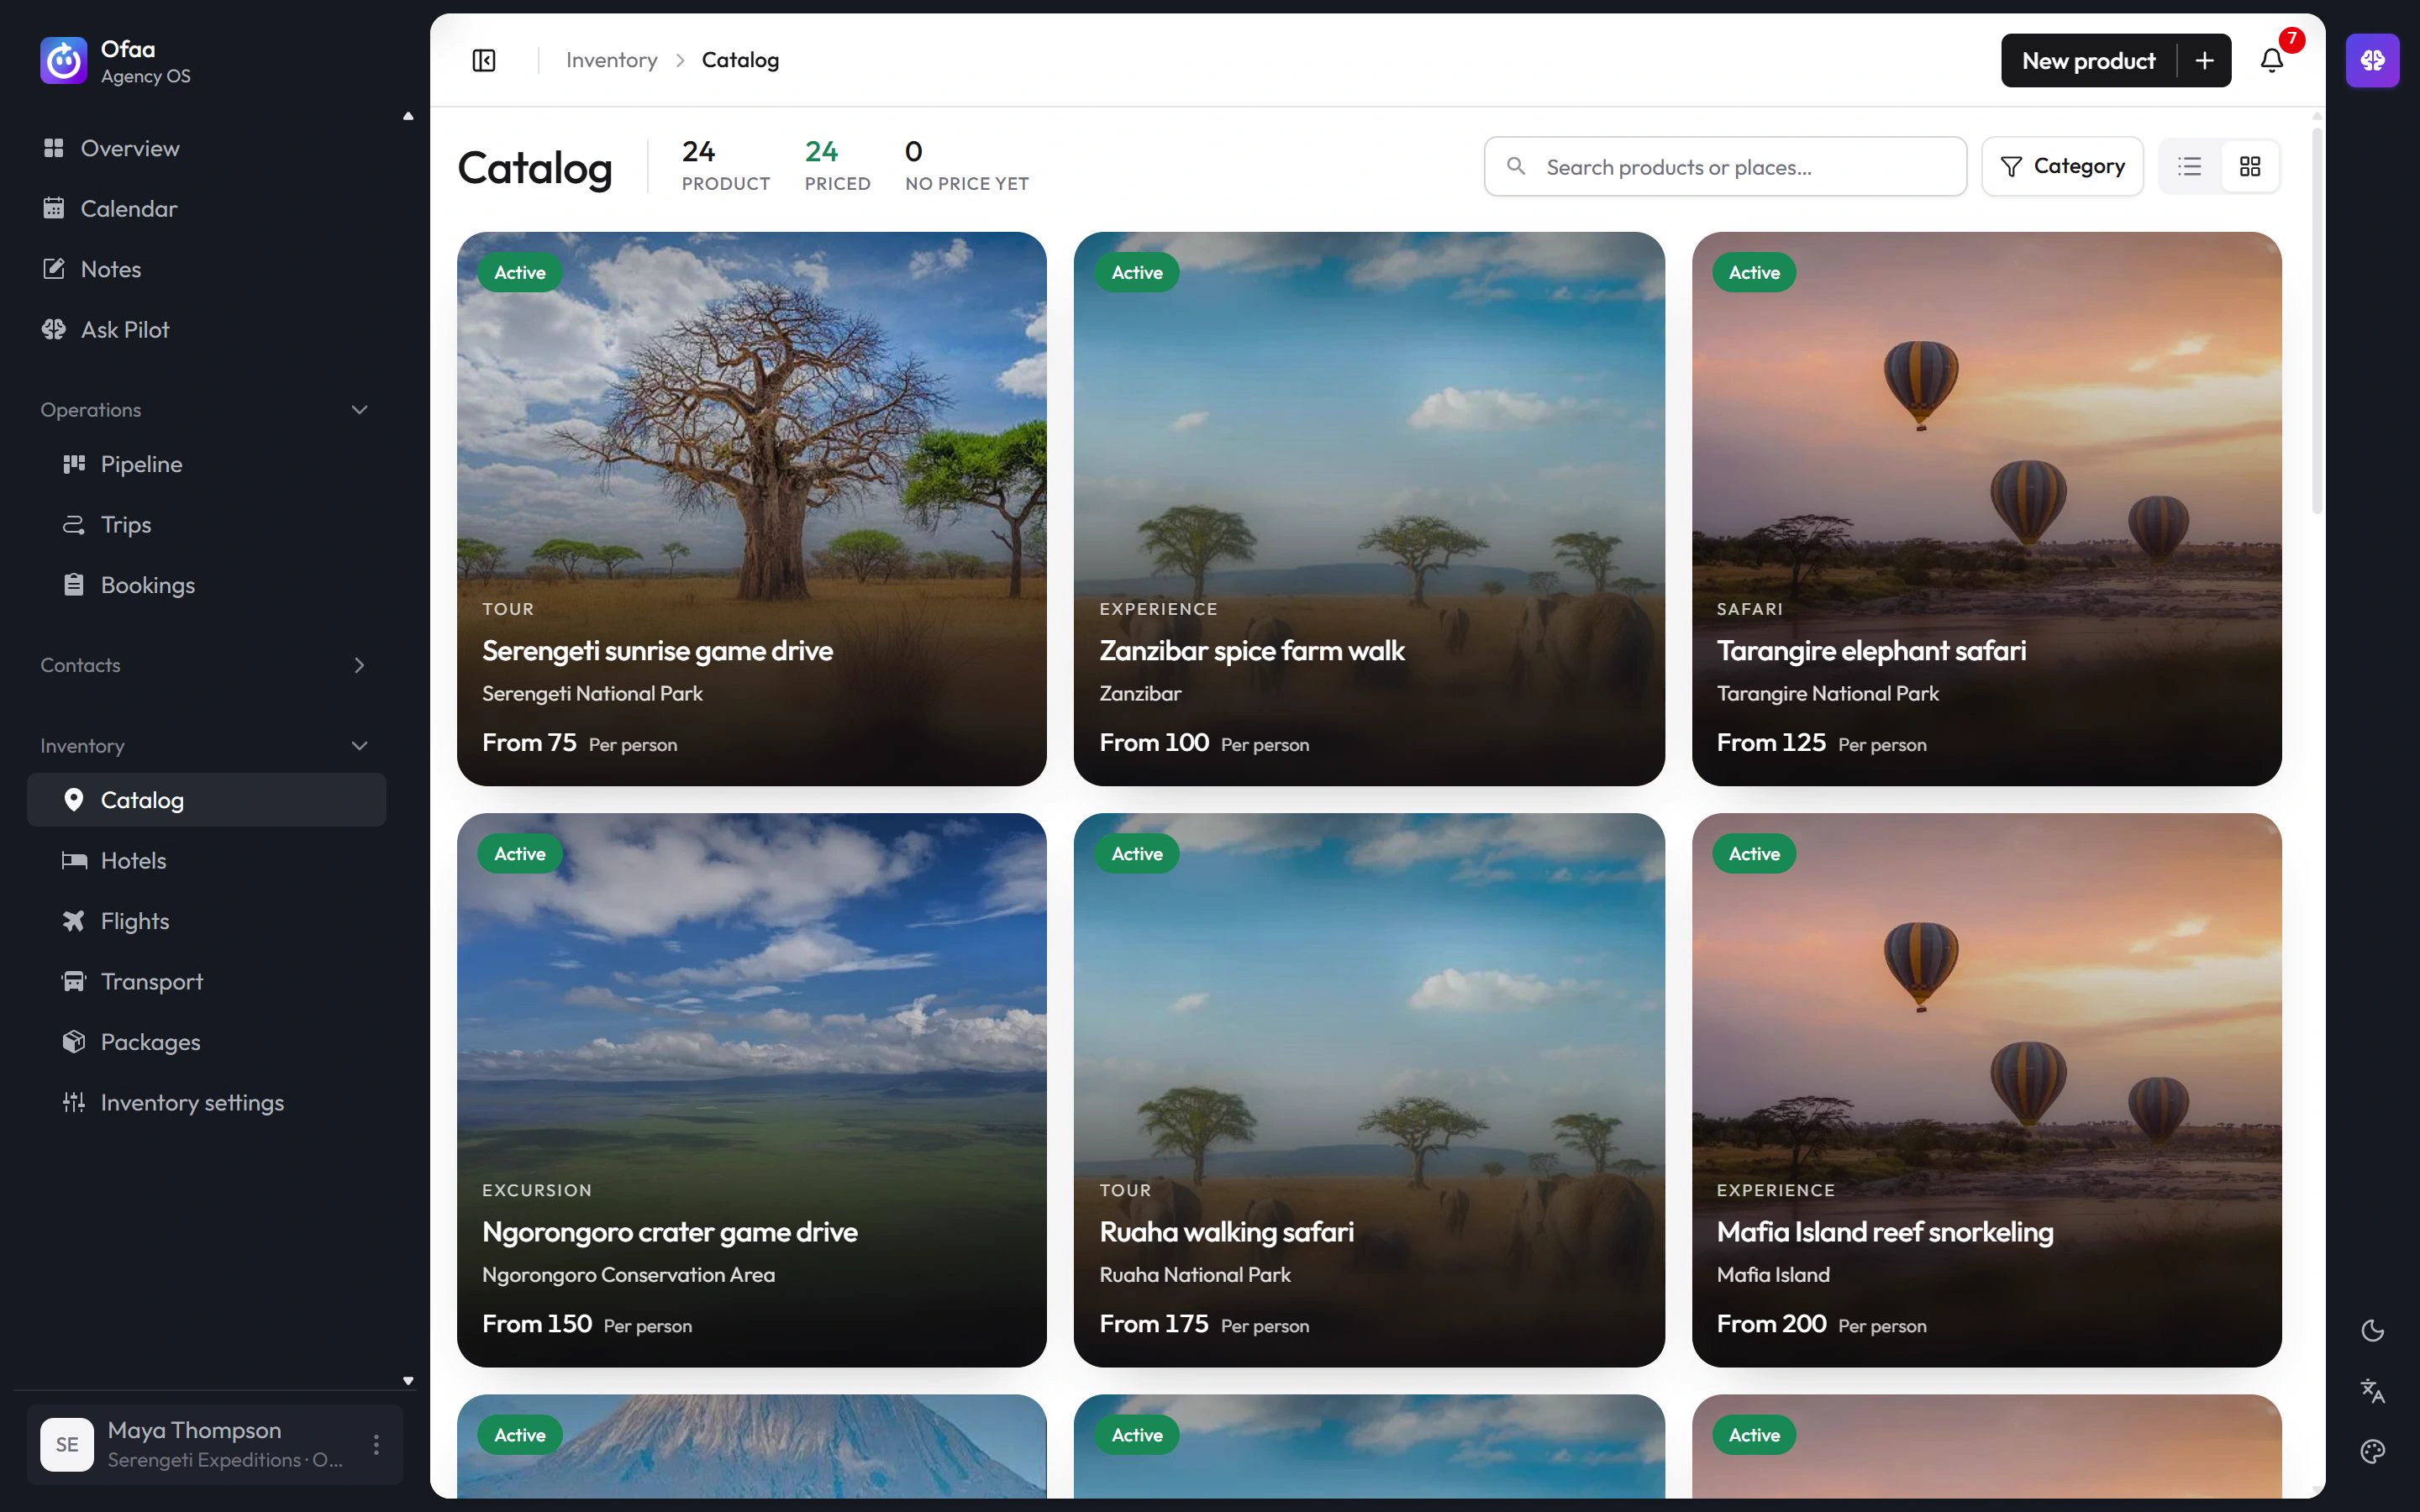Open the Trips page
Viewport: 2420px width, 1512px height.
(x=207, y=524)
